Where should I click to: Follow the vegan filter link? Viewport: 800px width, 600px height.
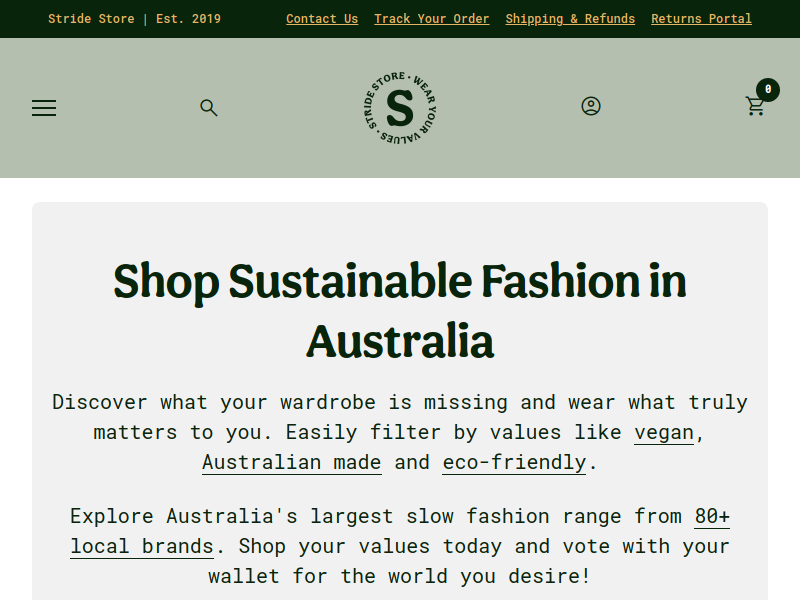[664, 433]
